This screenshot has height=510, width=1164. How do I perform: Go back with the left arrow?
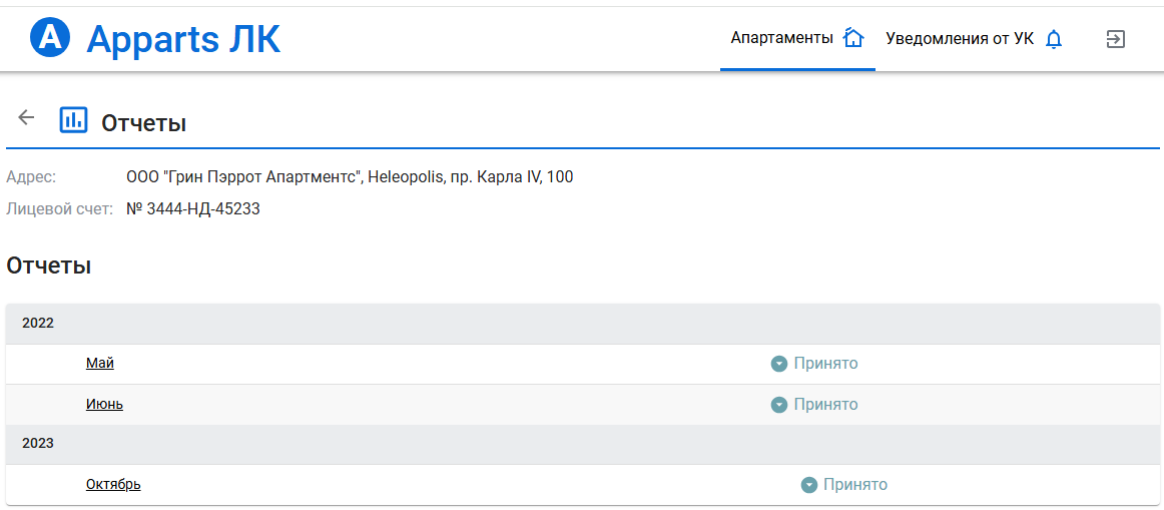[26, 118]
